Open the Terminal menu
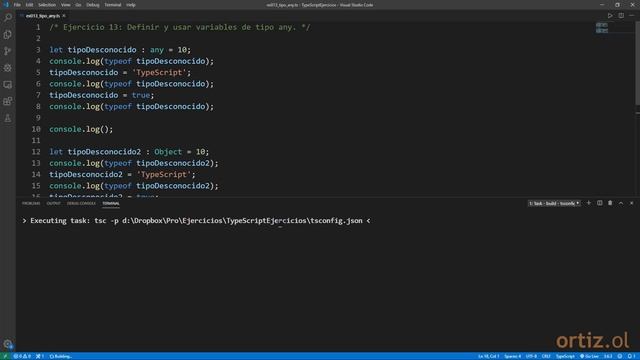640x360 pixels. (x=113, y=5)
